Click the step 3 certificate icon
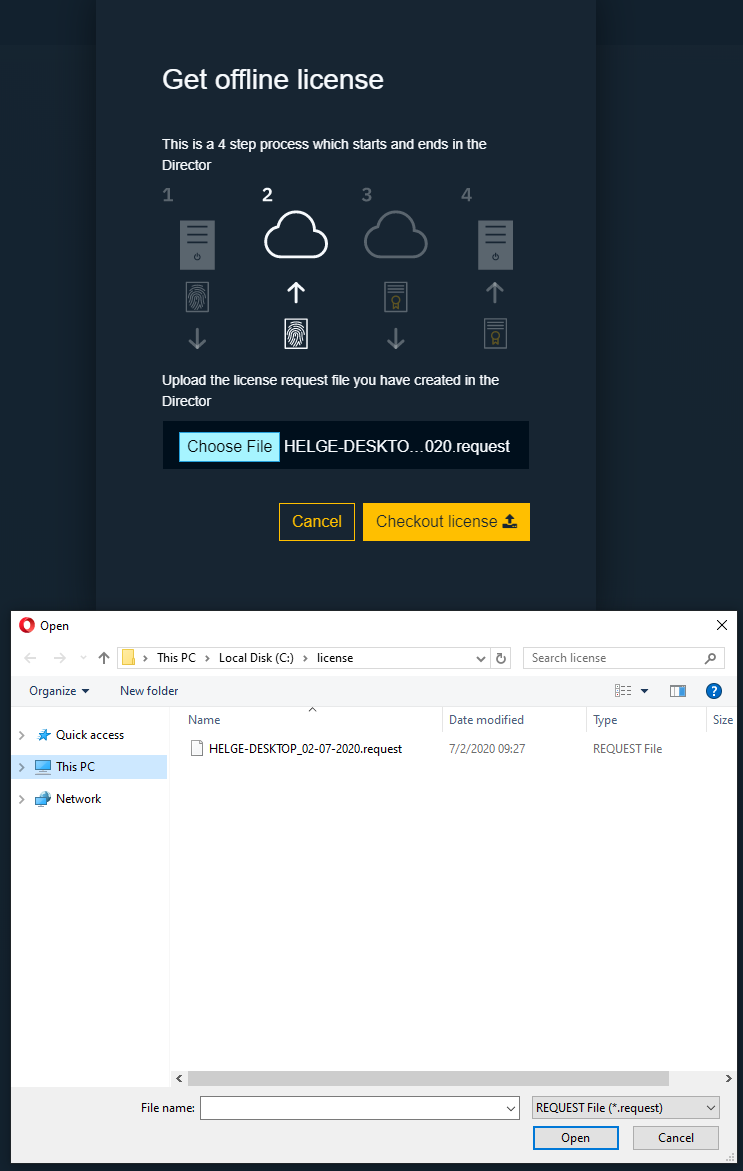Image resolution: width=743 pixels, height=1171 pixels. (396, 296)
